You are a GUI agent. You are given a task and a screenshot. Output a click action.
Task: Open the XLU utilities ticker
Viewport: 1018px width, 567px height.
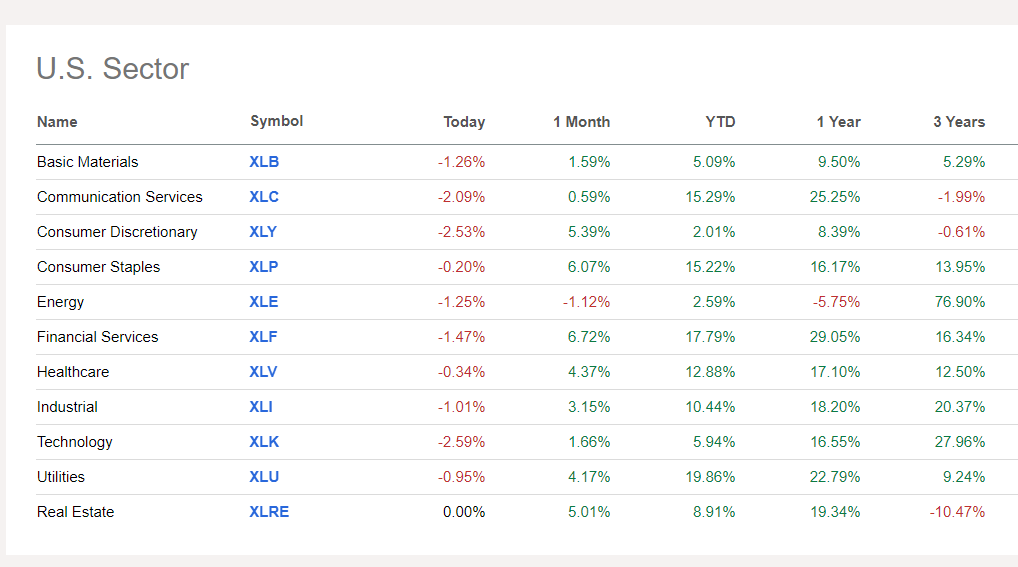pos(264,477)
